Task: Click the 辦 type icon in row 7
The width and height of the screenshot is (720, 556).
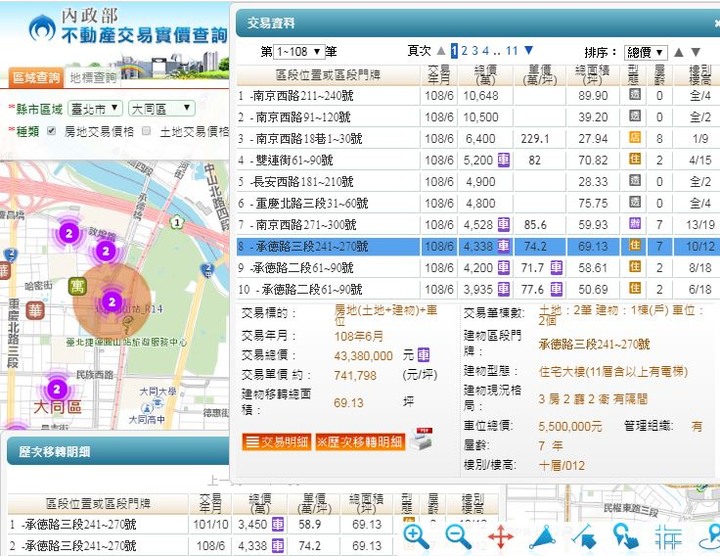Action: click(x=635, y=224)
